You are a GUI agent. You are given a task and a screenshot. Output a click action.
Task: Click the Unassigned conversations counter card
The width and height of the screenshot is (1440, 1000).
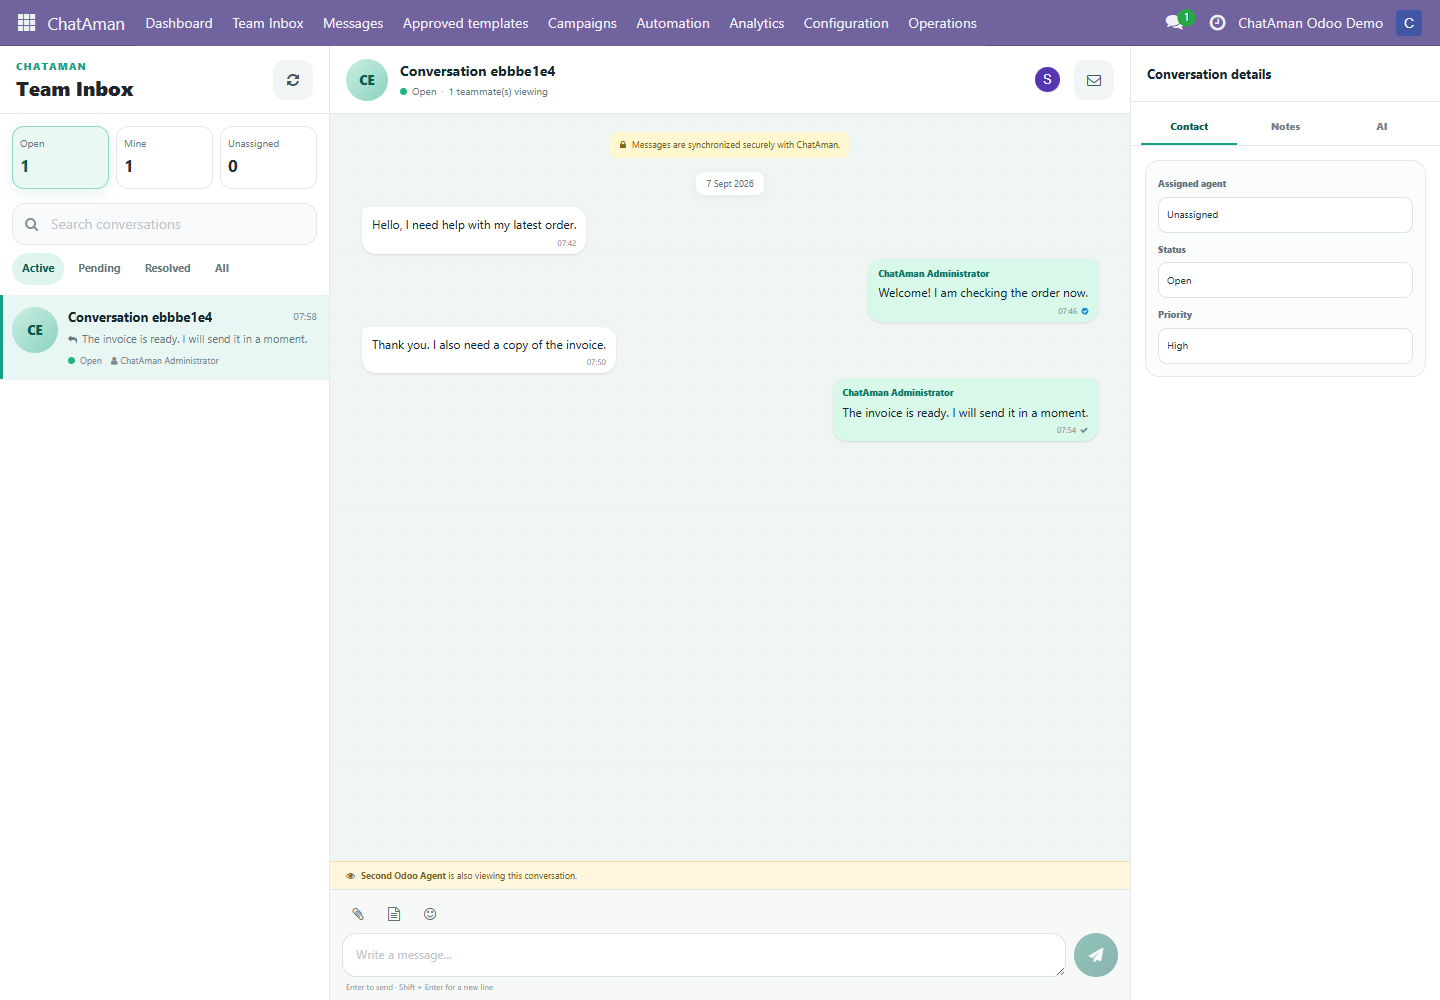click(x=268, y=157)
